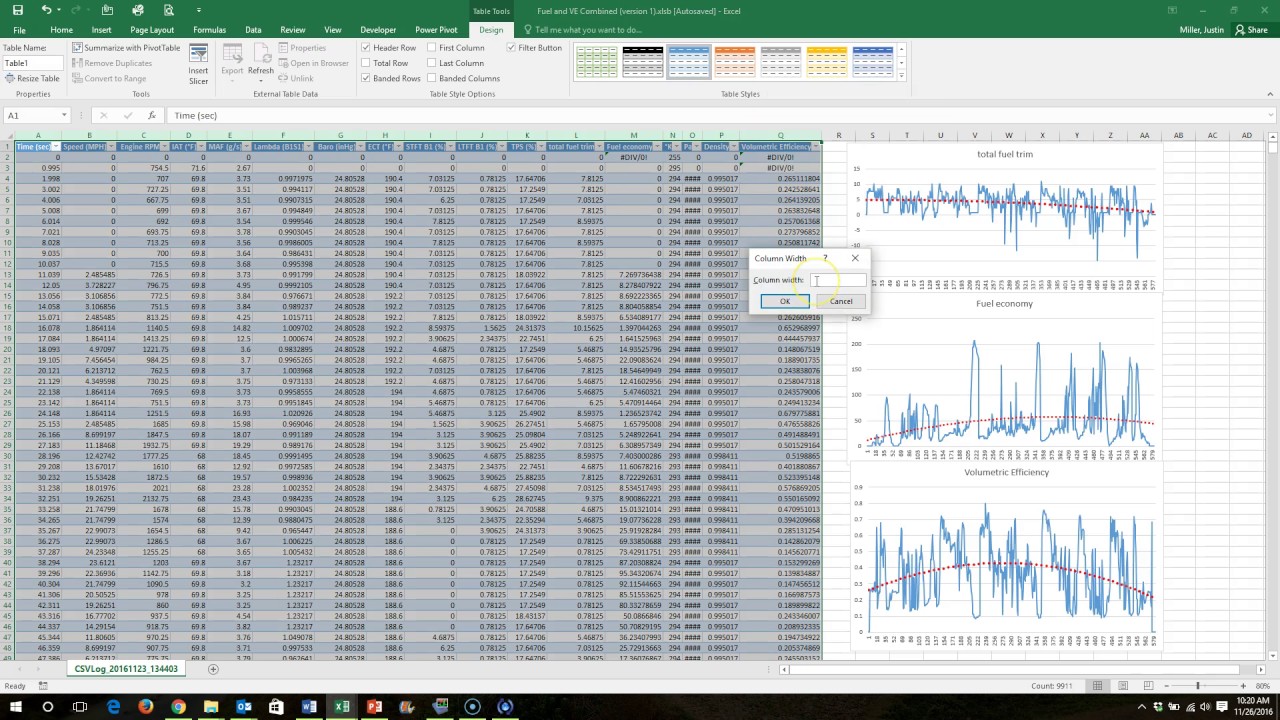1280x720 pixels.
Task: Open Outlook from taskbar
Action: pyautogui.click(x=243, y=707)
